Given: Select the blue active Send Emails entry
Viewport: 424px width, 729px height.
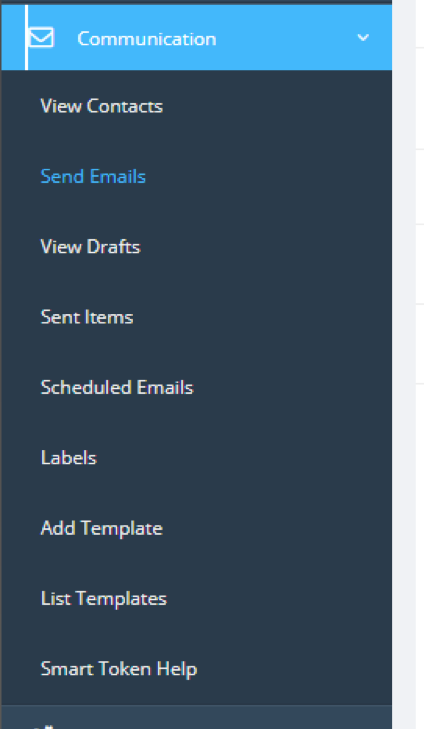Looking at the screenshot, I should coord(93,176).
